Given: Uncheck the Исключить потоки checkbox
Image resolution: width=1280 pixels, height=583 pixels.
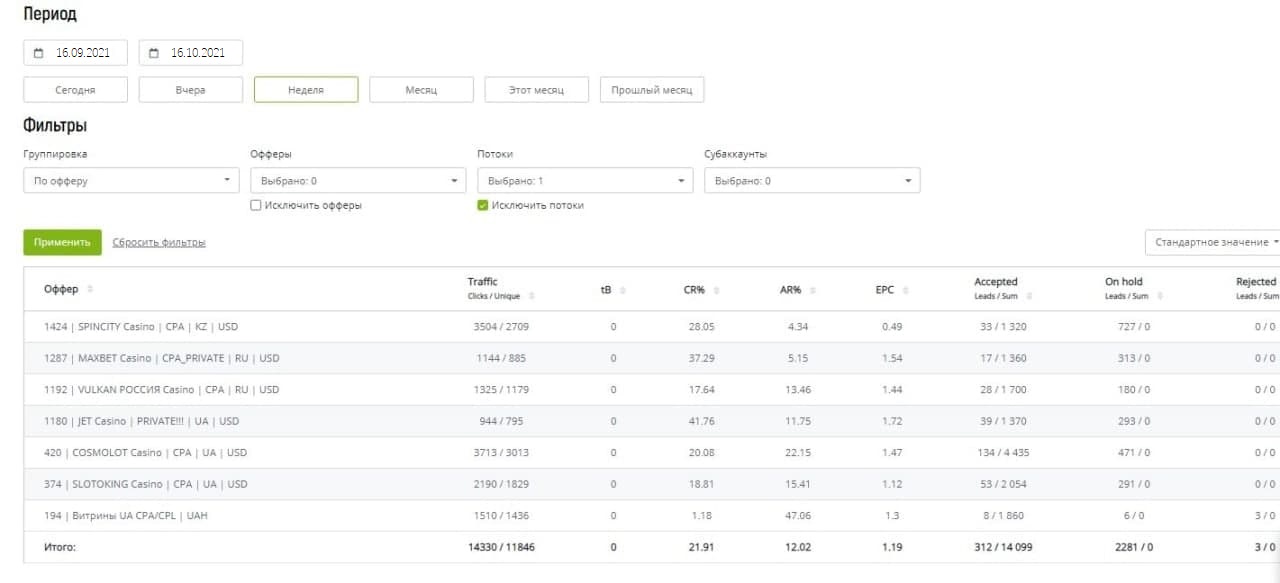Looking at the screenshot, I should click(483, 205).
